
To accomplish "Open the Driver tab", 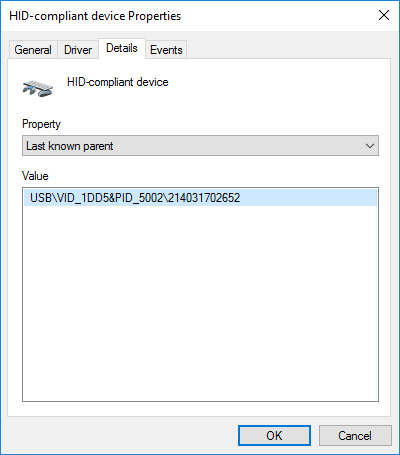I will click(x=78, y=50).
